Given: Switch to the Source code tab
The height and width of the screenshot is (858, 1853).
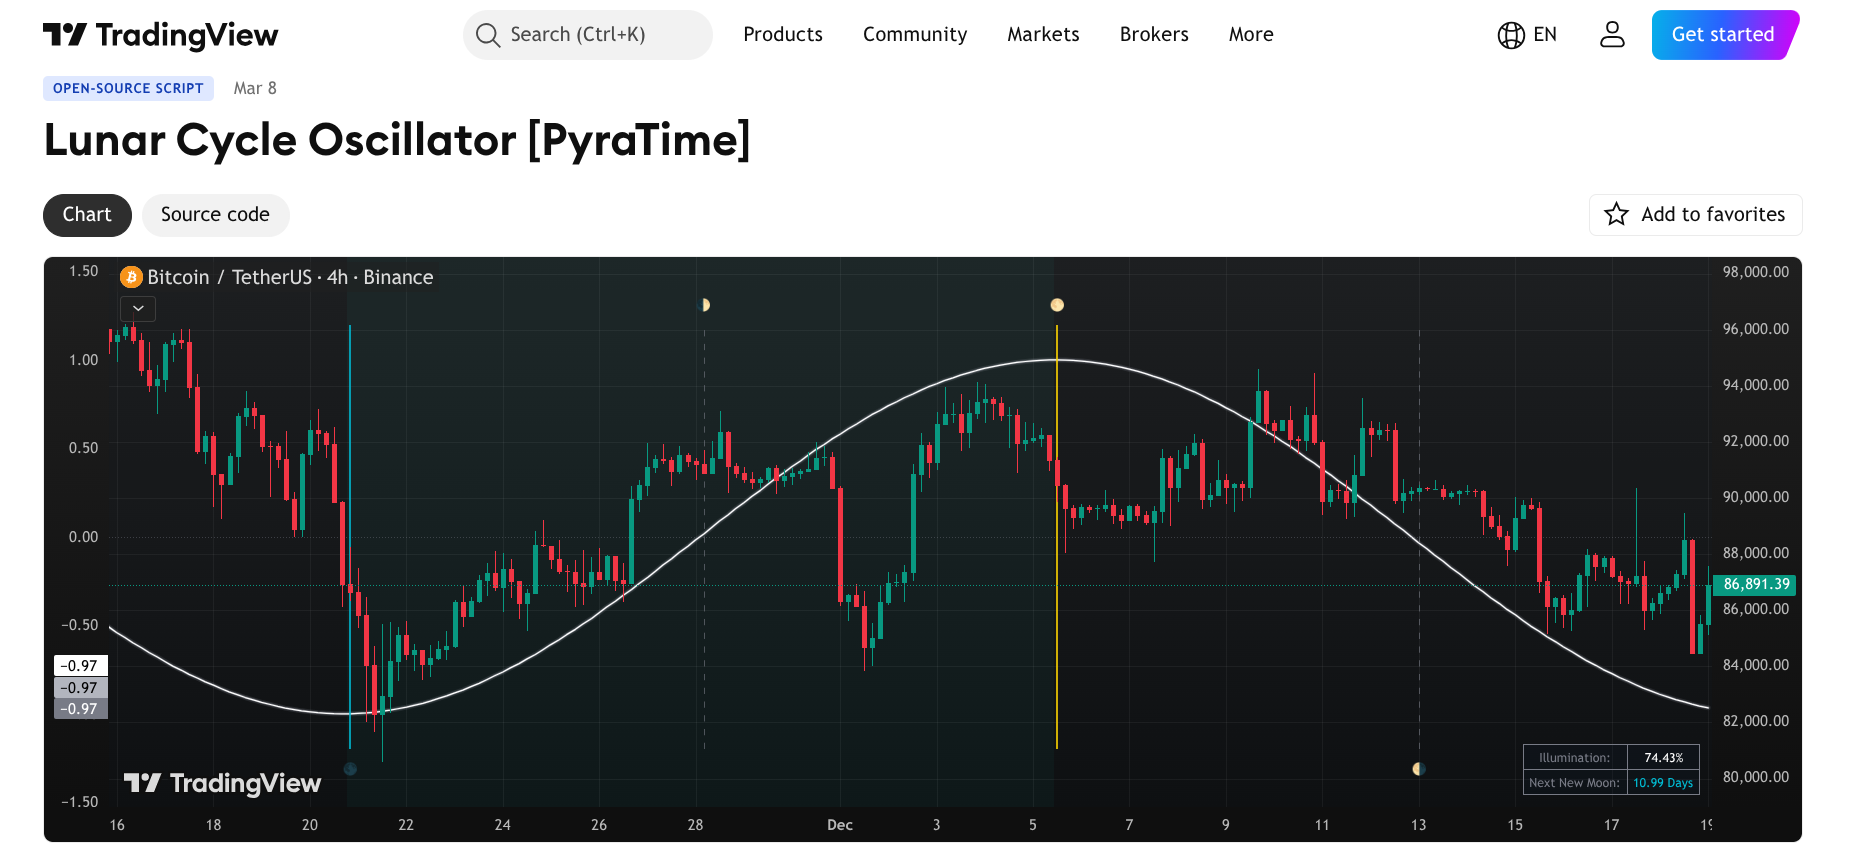Looking at the screenshot, I should tap(215, 215).
